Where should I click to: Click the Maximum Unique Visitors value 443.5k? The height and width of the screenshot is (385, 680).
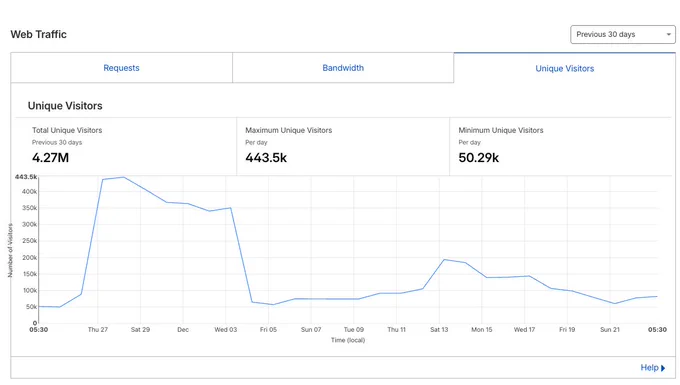point(266,158)
